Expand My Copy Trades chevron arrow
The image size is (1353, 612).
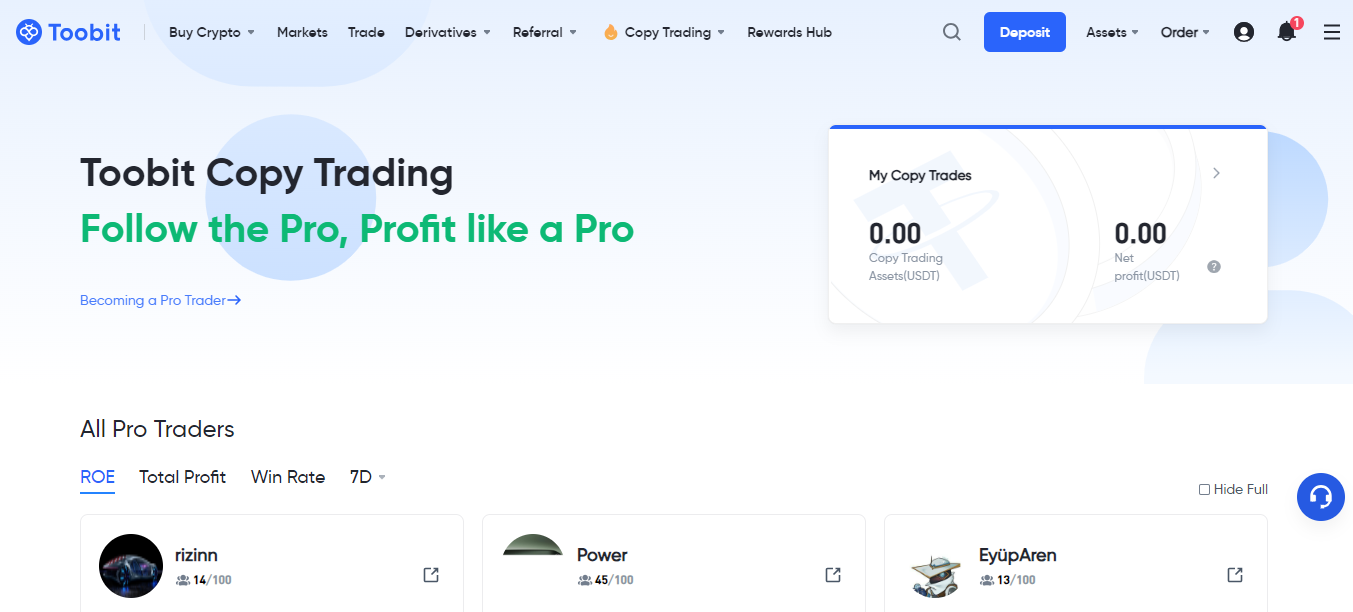pyautogui.click(x=1216, y=173)
